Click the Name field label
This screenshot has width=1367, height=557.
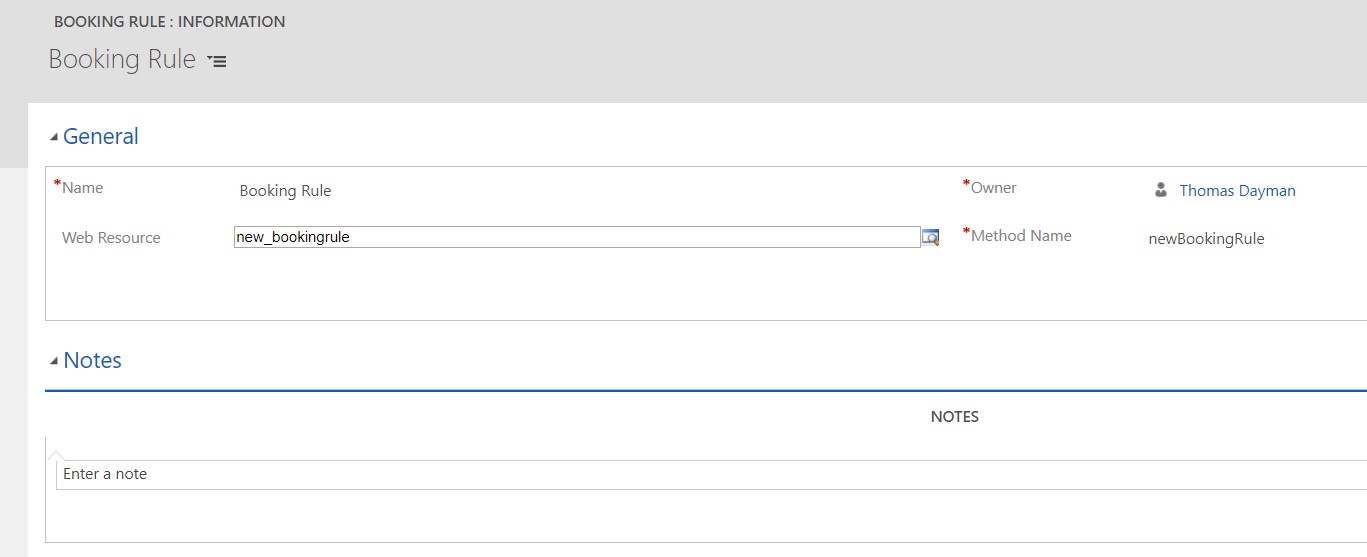[x=82, y=188]
